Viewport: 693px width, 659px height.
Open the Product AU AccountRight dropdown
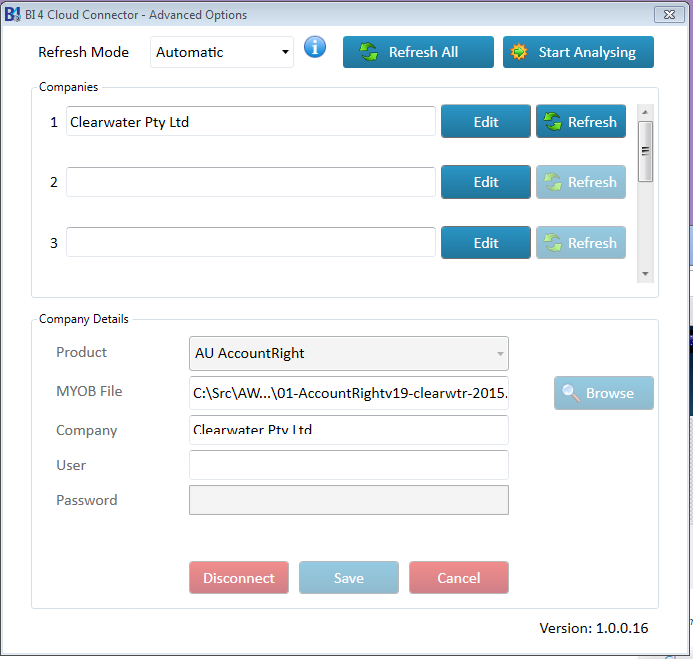349,354
